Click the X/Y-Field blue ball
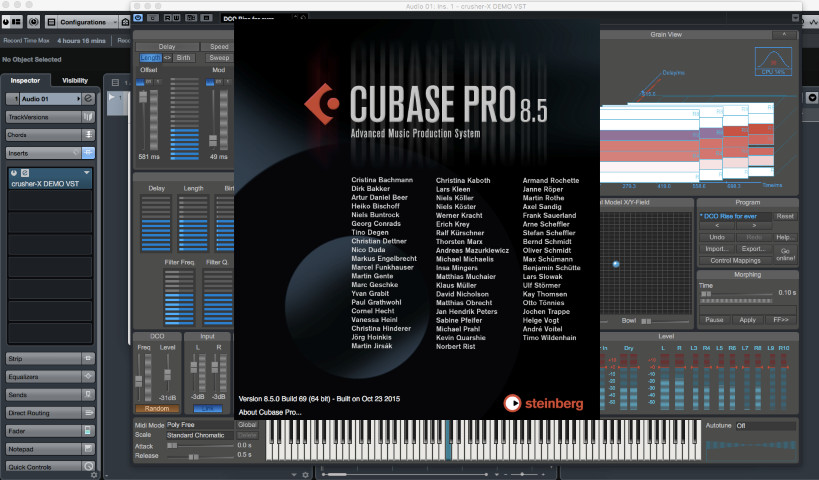The image size is (819, 480). (x=616, y=264)
